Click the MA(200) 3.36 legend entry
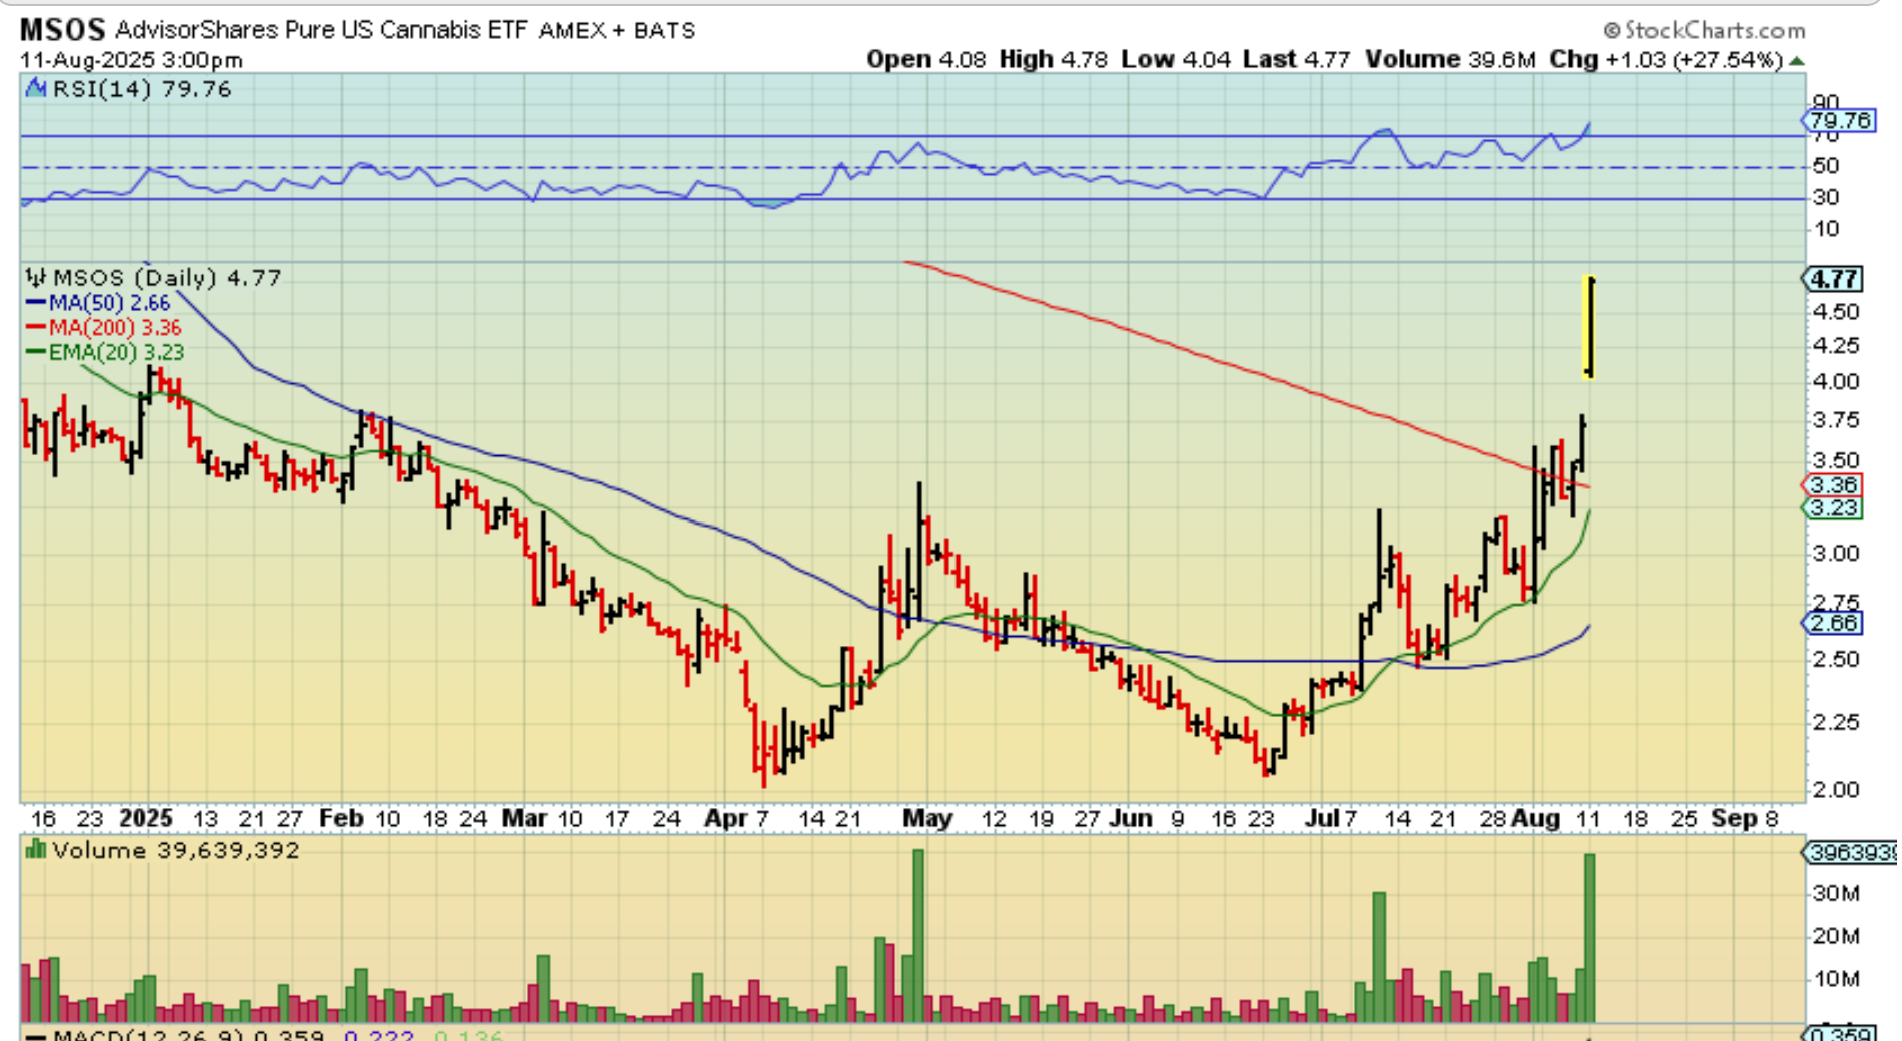Viewport: 1902px width, 1041px height. [x=103, y=327]
